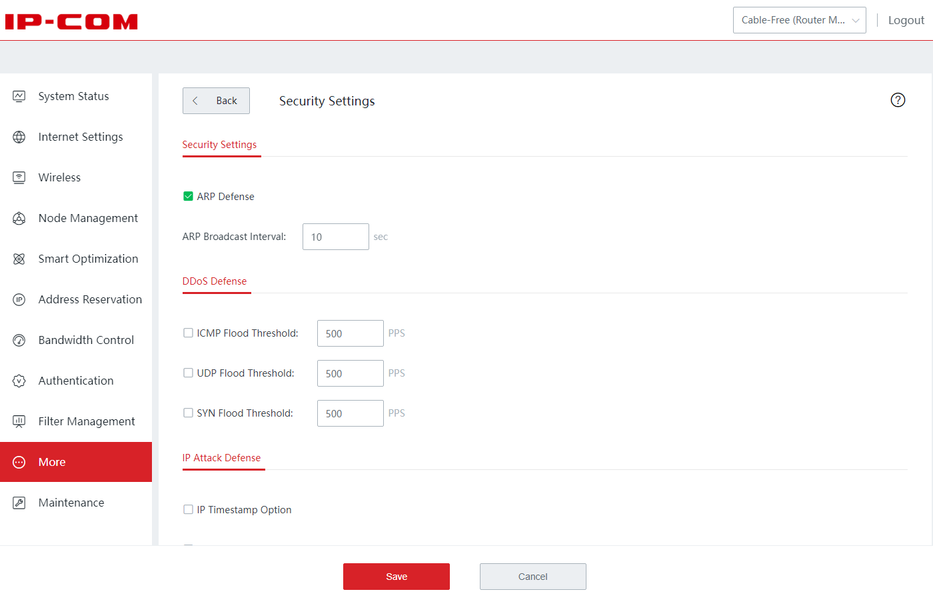Enable the ICMP Flood Threshold checkbox
This screenshot has height=600, width=933.
(x=188, y=333)
